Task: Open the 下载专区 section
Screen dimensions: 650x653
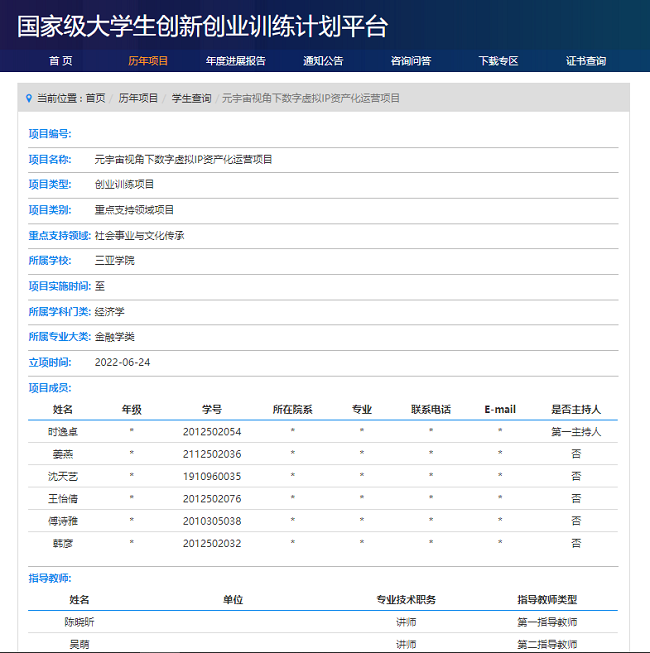Action: click(498, 61)
